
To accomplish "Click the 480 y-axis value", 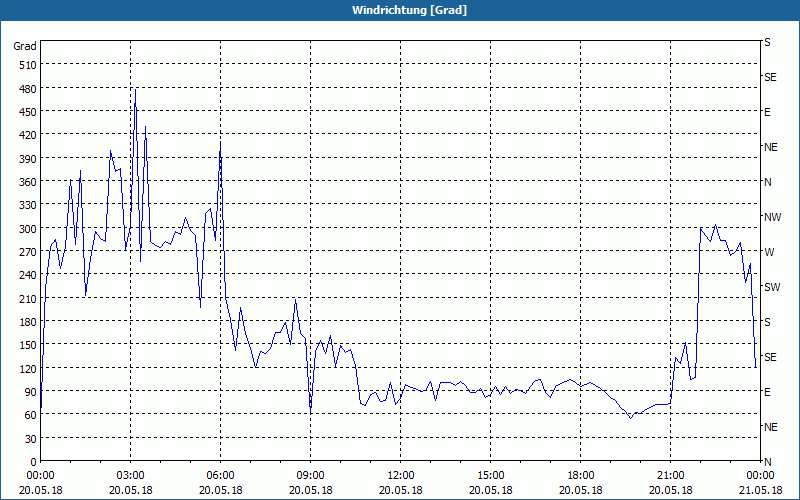I will tap(28, 89).
